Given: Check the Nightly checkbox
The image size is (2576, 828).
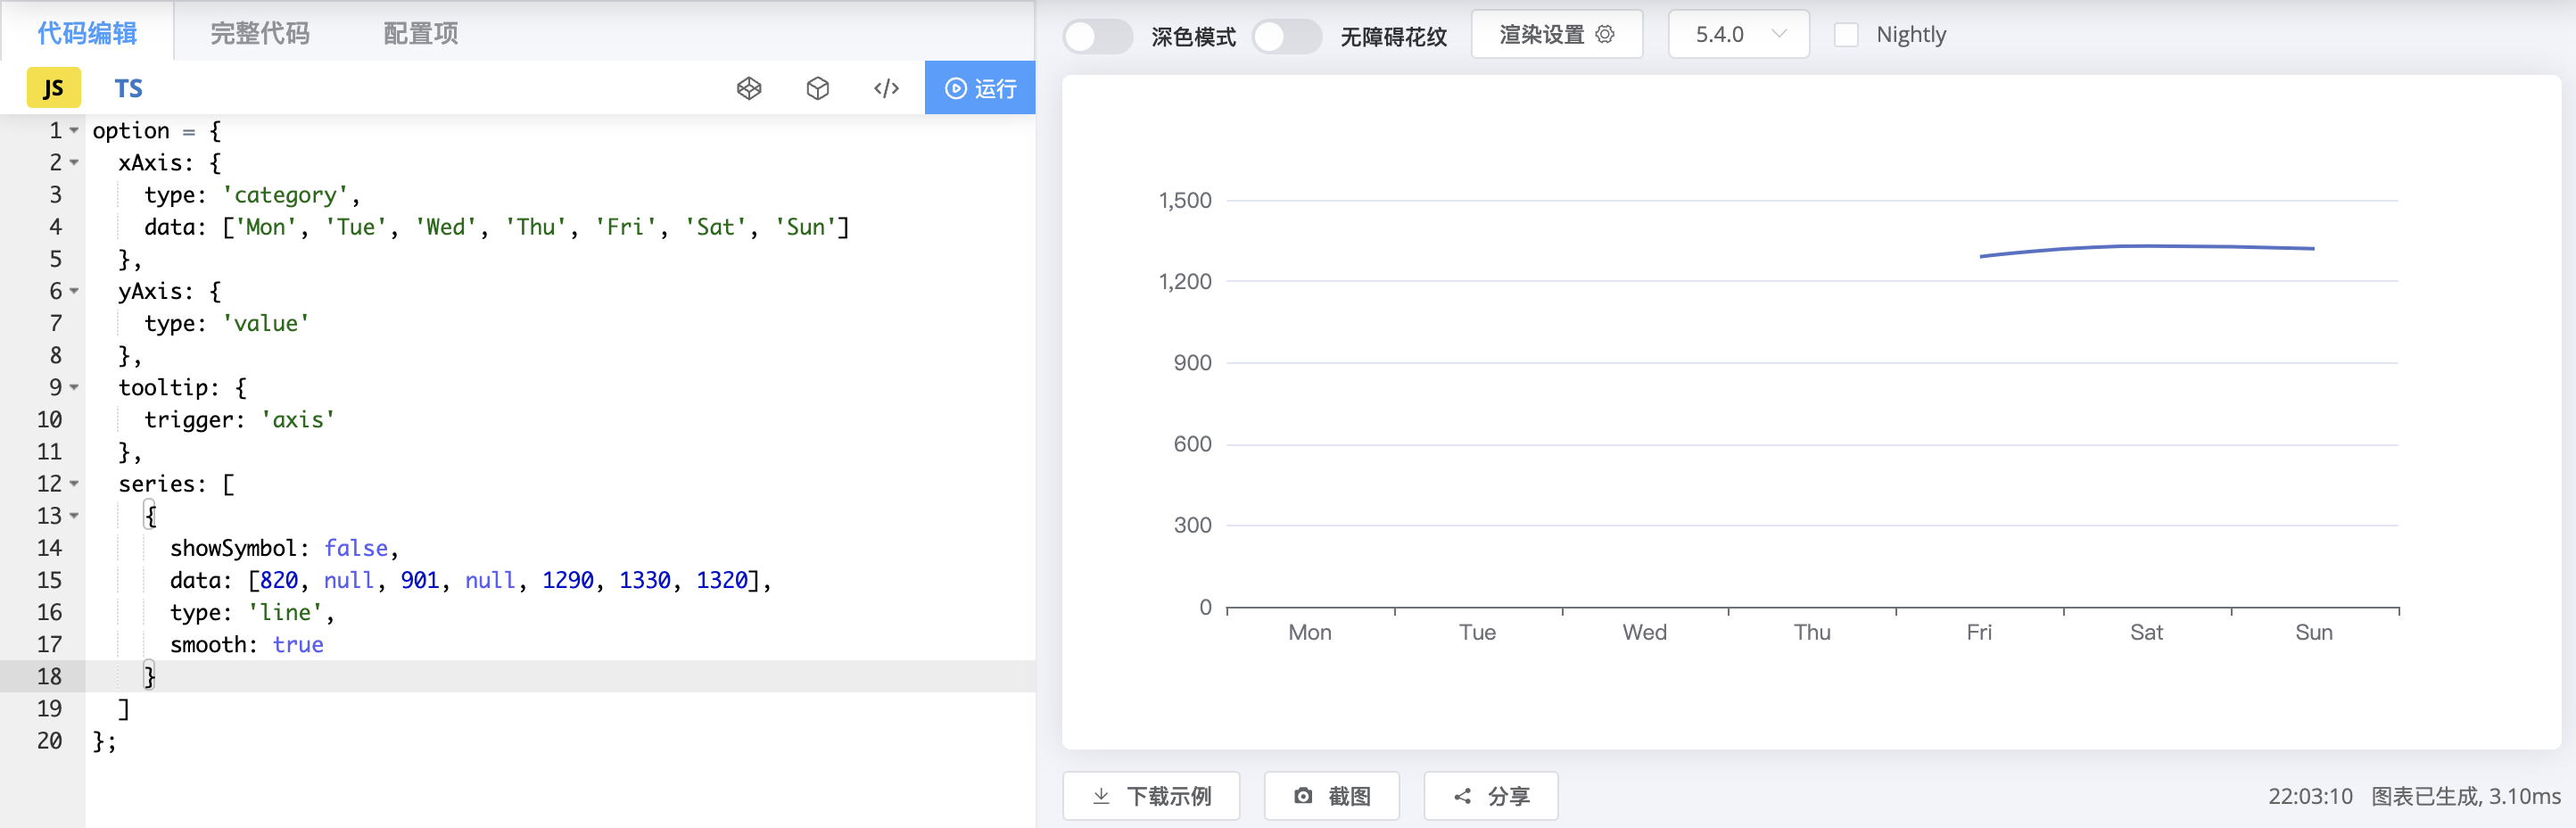Looking at the screenshot, I should tap(1846, 34).
